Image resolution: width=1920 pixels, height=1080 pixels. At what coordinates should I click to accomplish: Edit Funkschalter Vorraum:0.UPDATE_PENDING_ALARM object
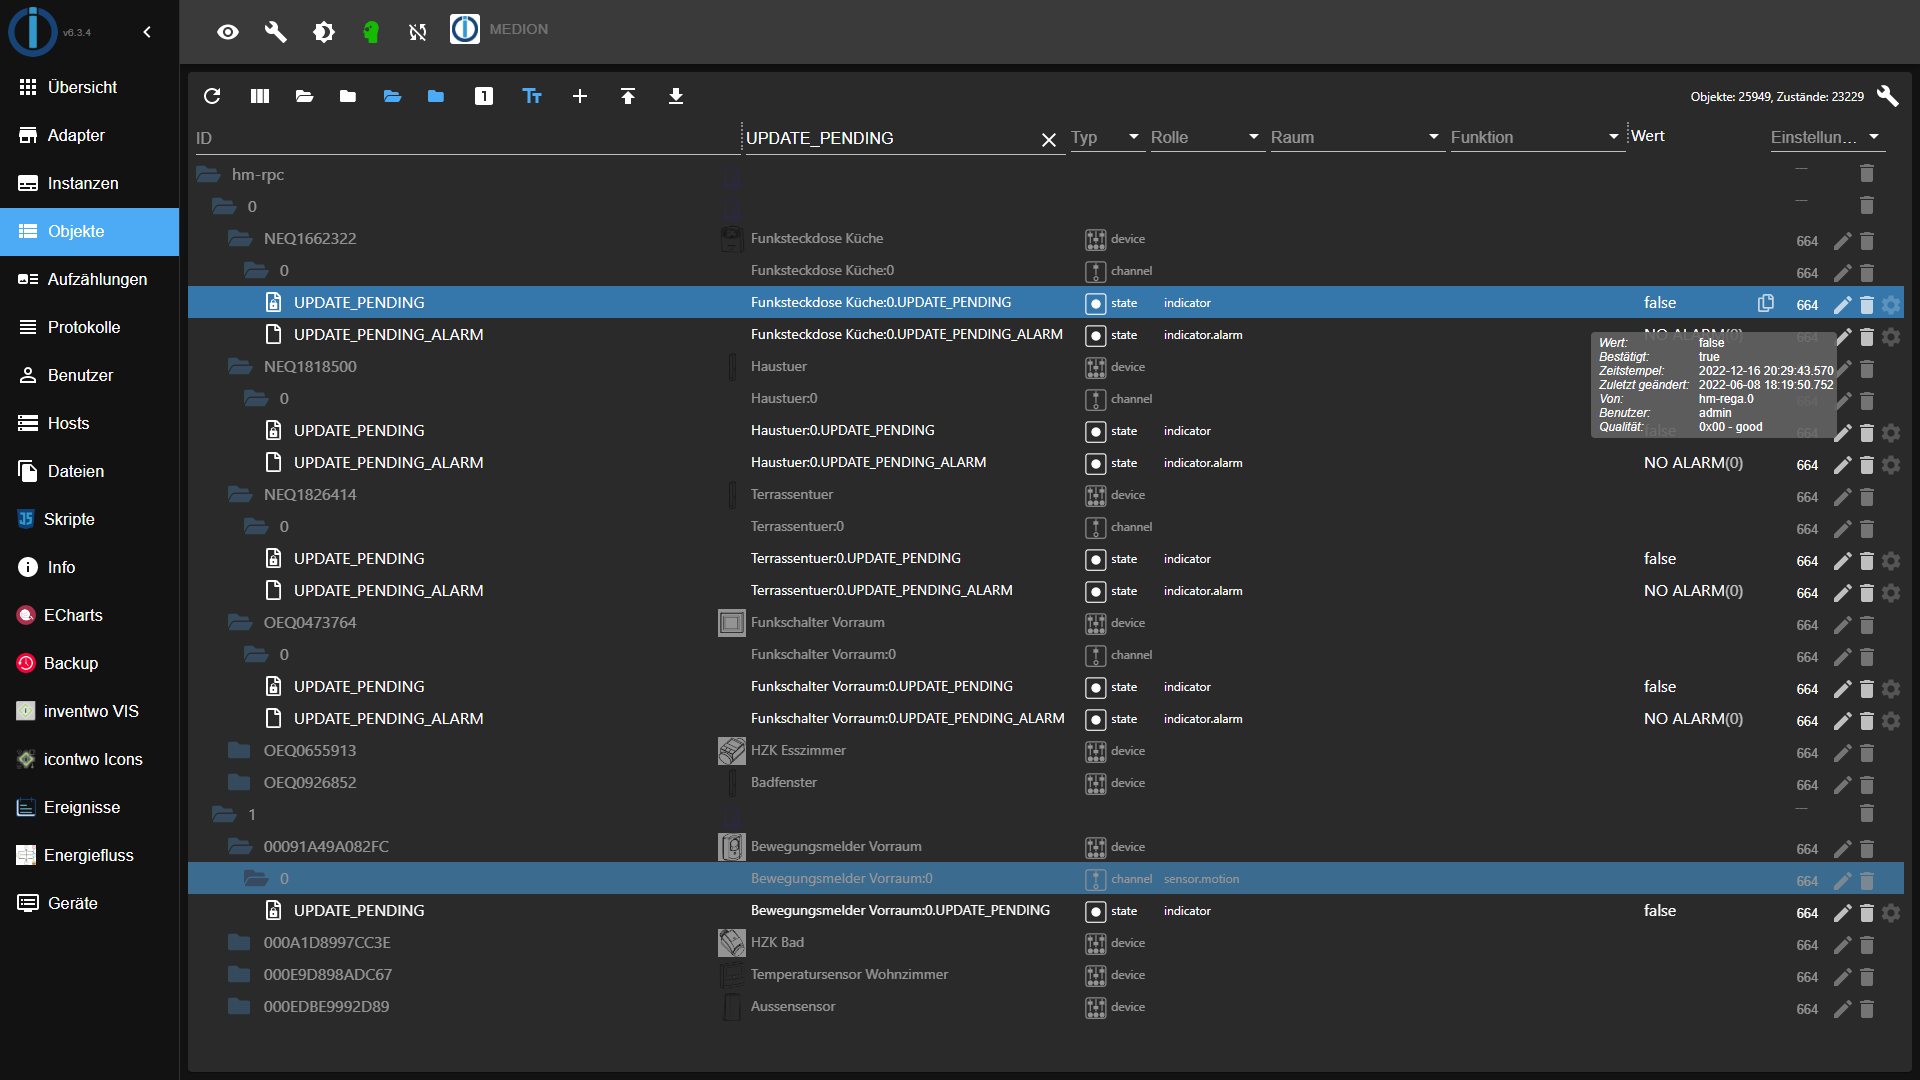[x=1842, y=720]
